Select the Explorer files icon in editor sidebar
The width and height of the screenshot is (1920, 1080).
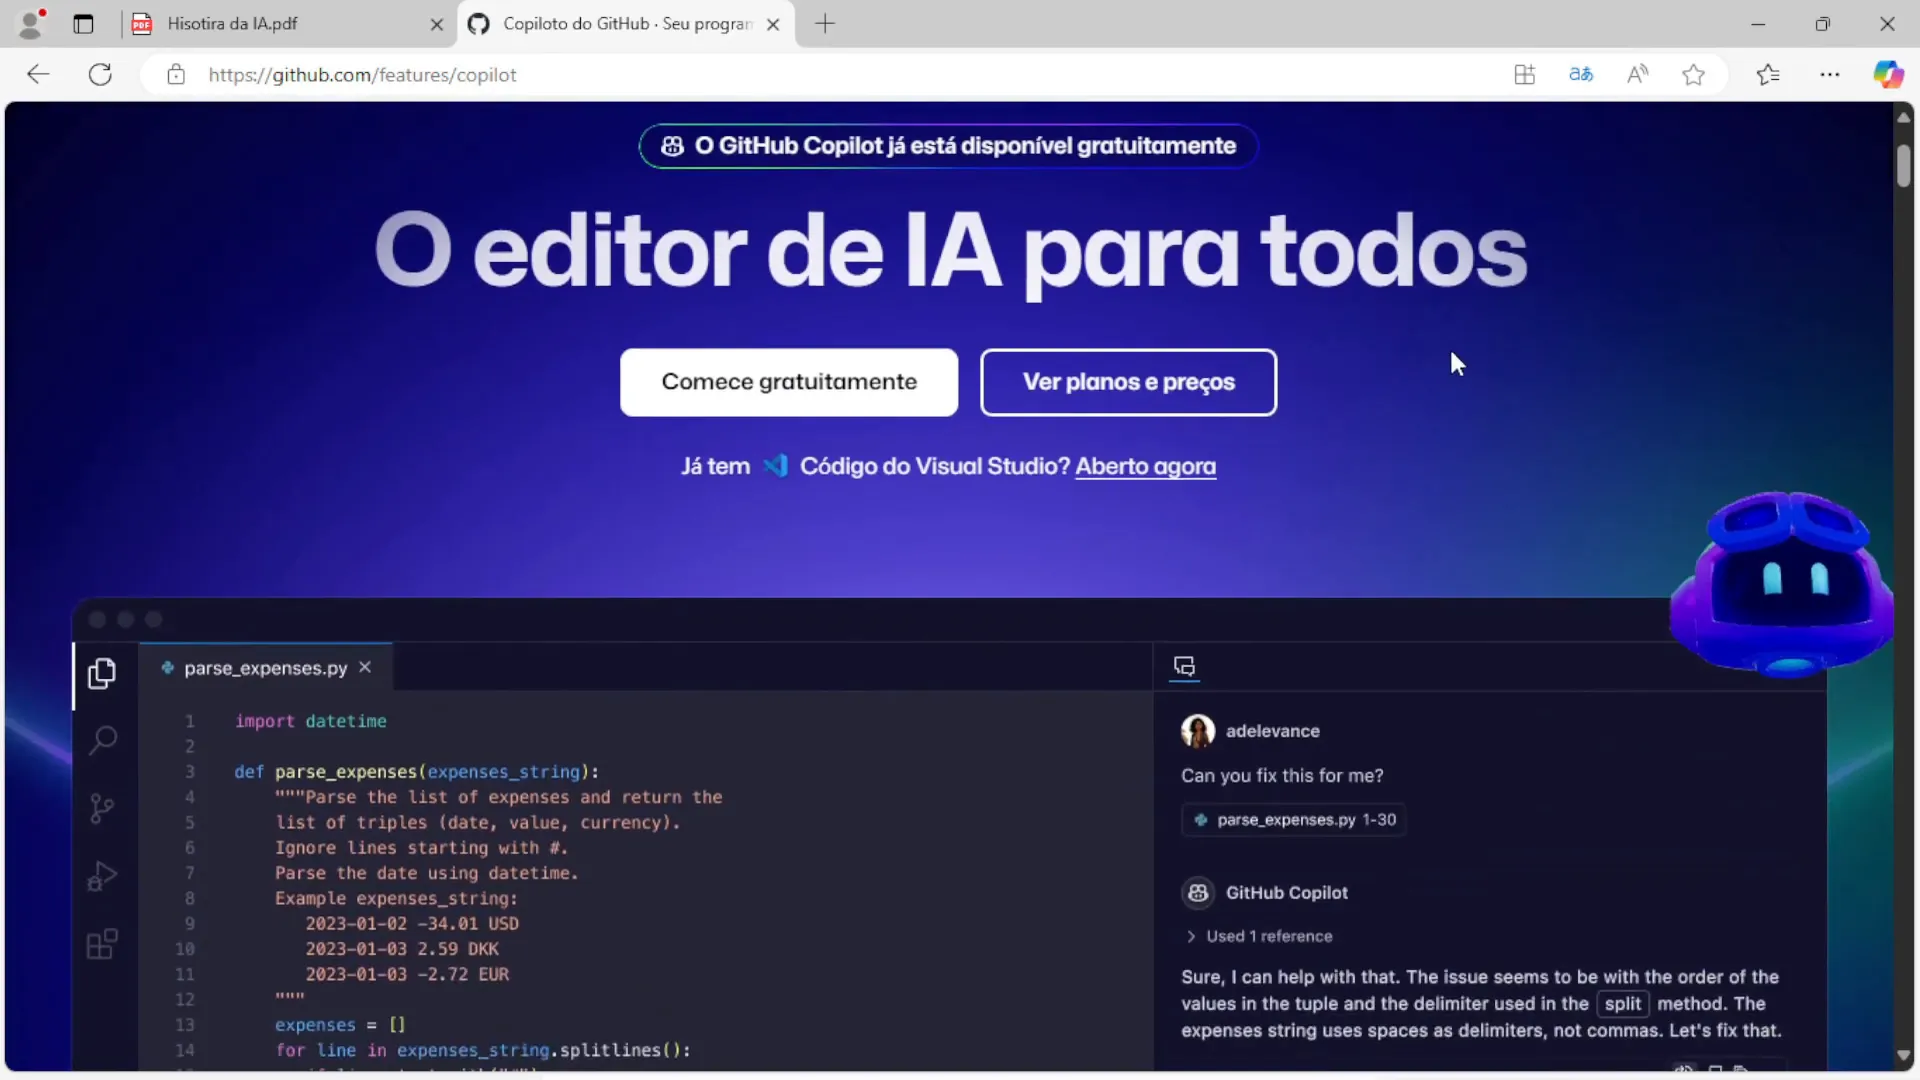click(x=101, y=674)
